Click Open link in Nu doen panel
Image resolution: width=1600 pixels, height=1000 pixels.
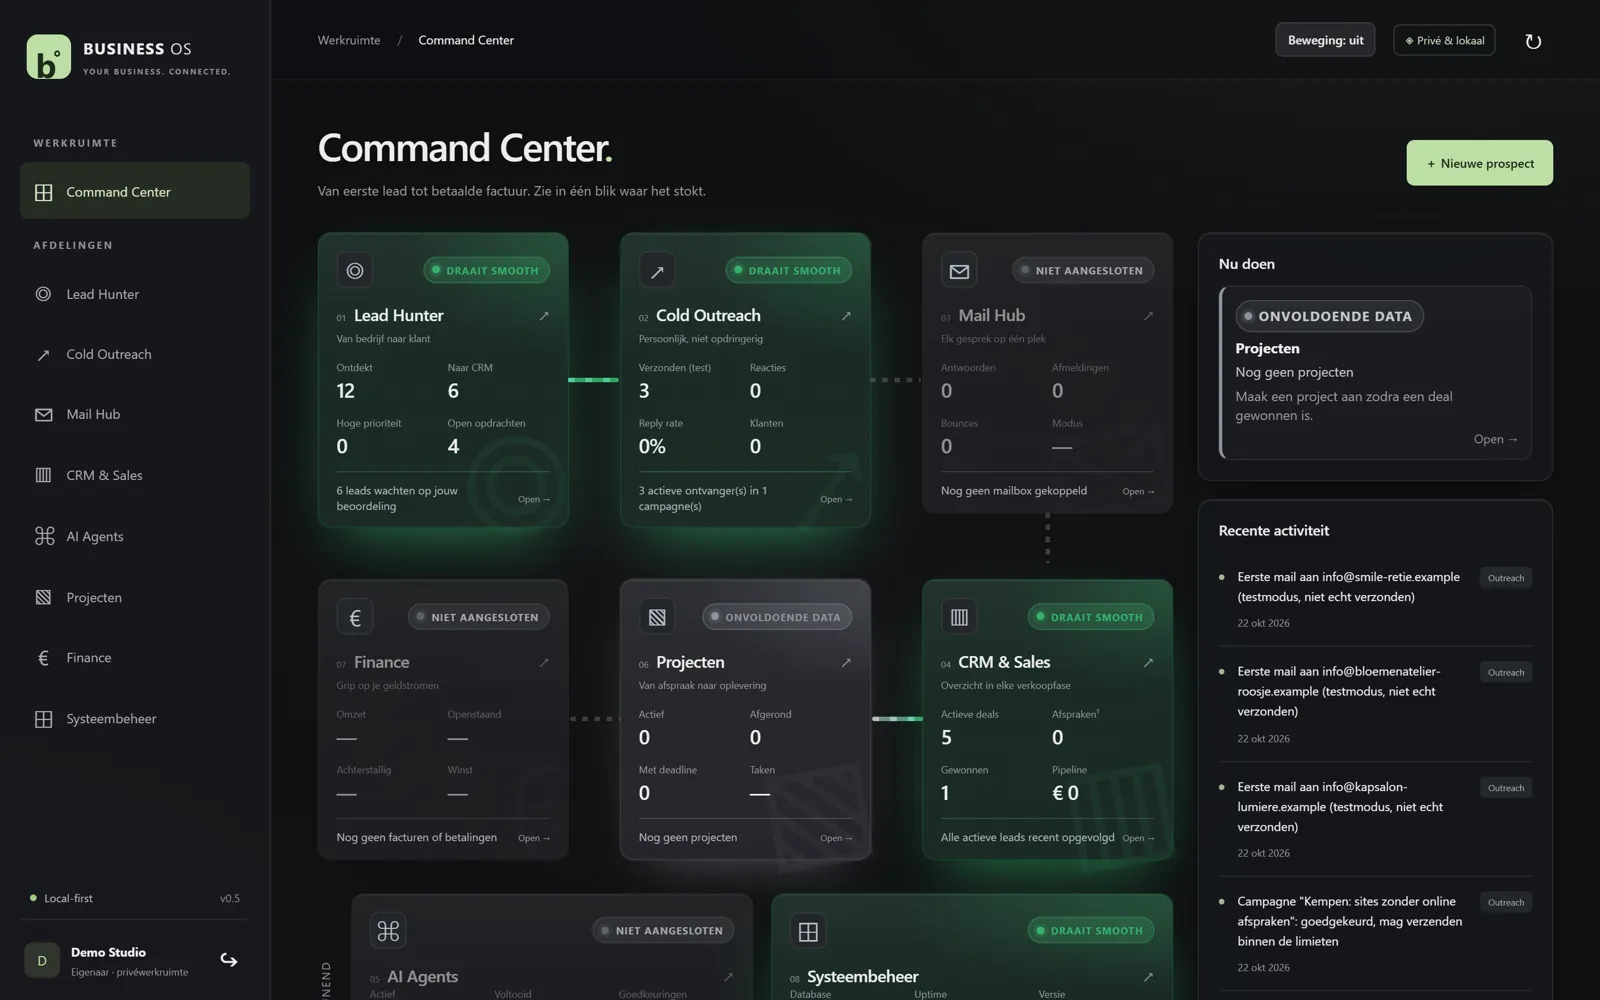click(1495, 439)
